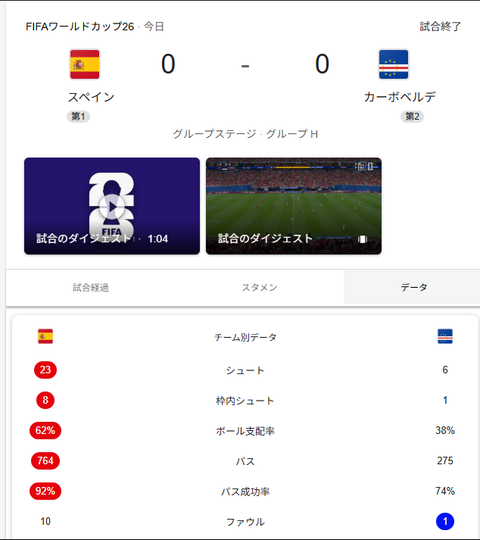The width and height of the screenshot is (480, 540).
Task: Click the red 92% pass accuracy badge
Action: (45, 491)
